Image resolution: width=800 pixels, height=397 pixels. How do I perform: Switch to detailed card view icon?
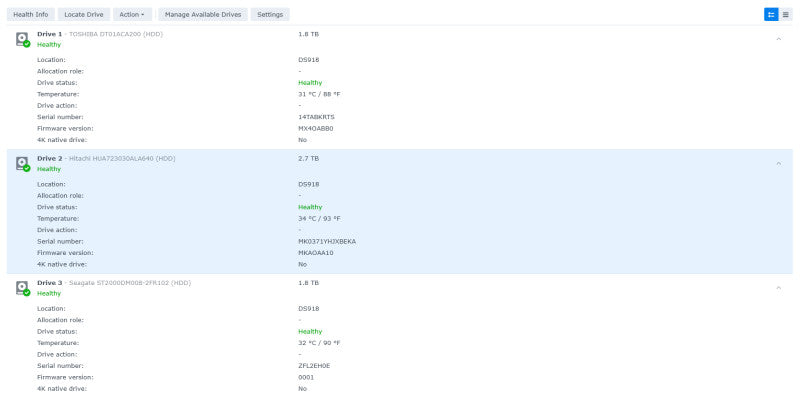[771, 14]
